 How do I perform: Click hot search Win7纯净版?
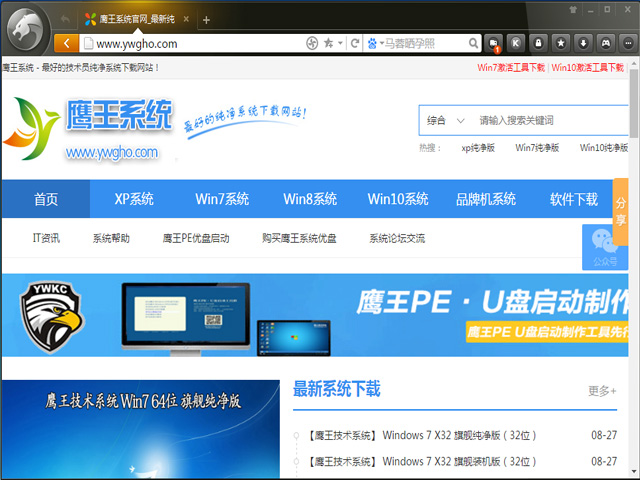click(537, 148)
